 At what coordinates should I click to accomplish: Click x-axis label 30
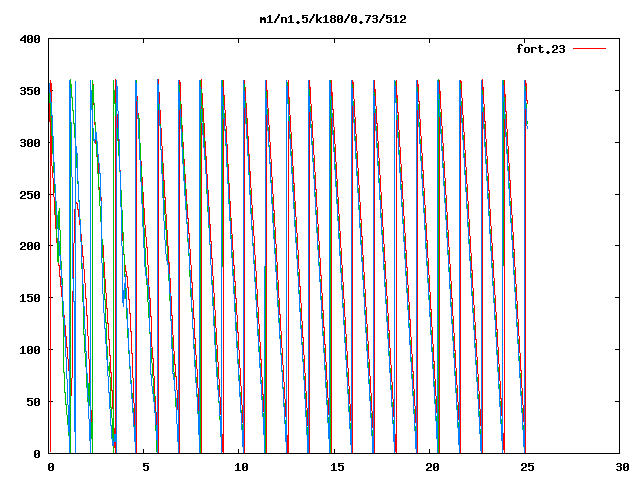(x=622, y=467)
